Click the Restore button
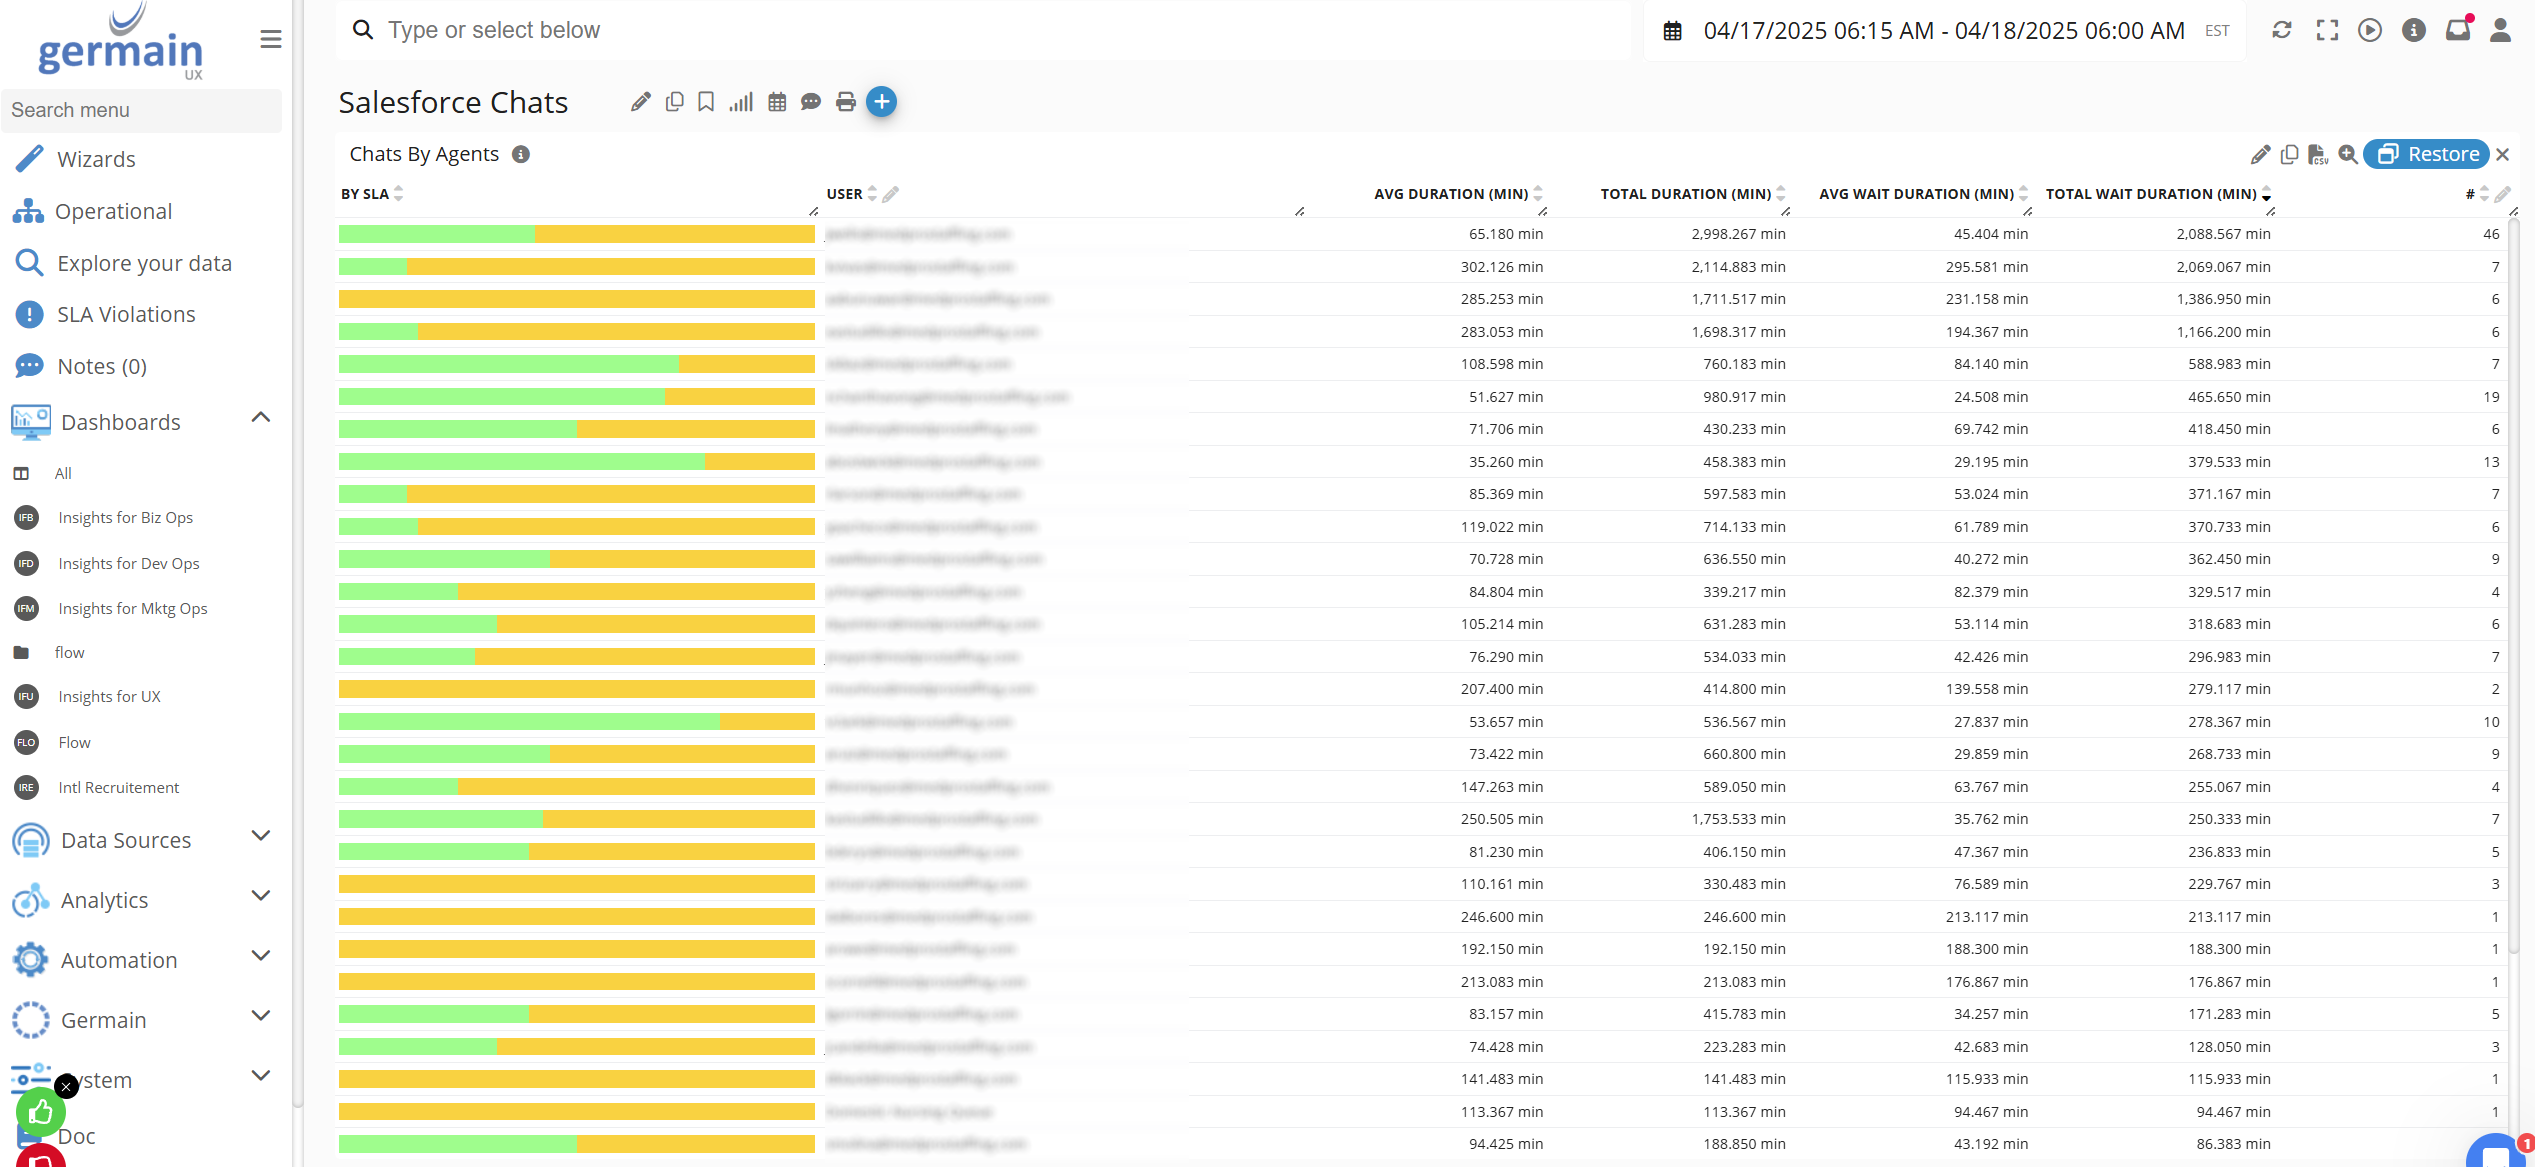Screen dimensions: 2535x1167 [2427, 154]
